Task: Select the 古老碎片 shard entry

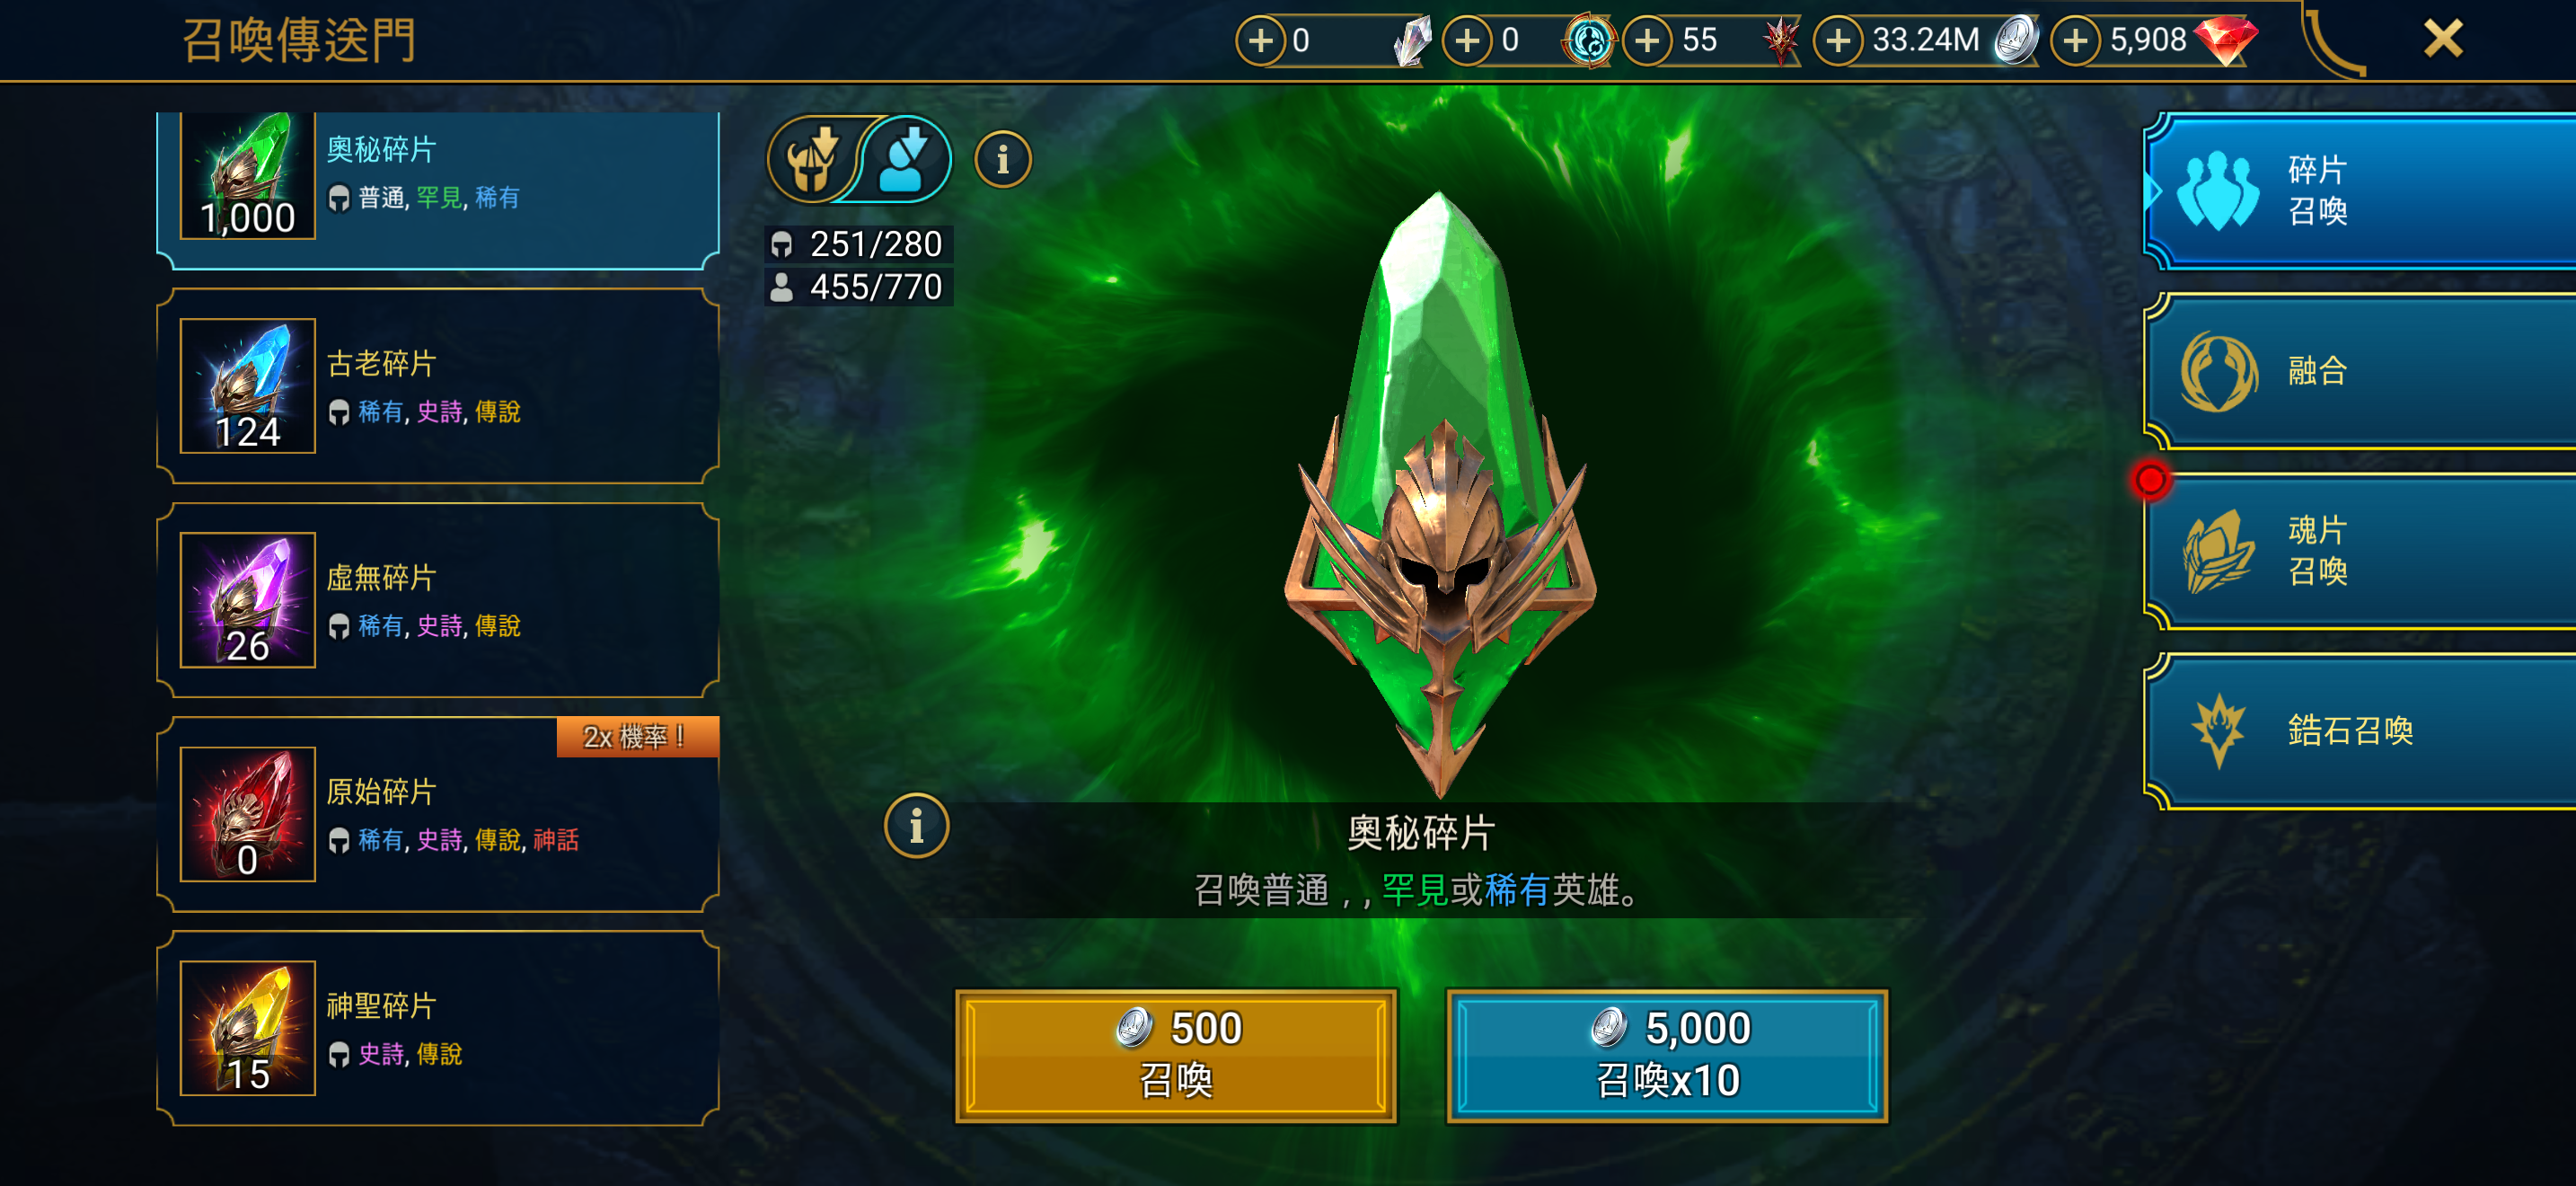Action: pyautogui.click(x=438, y=386)
